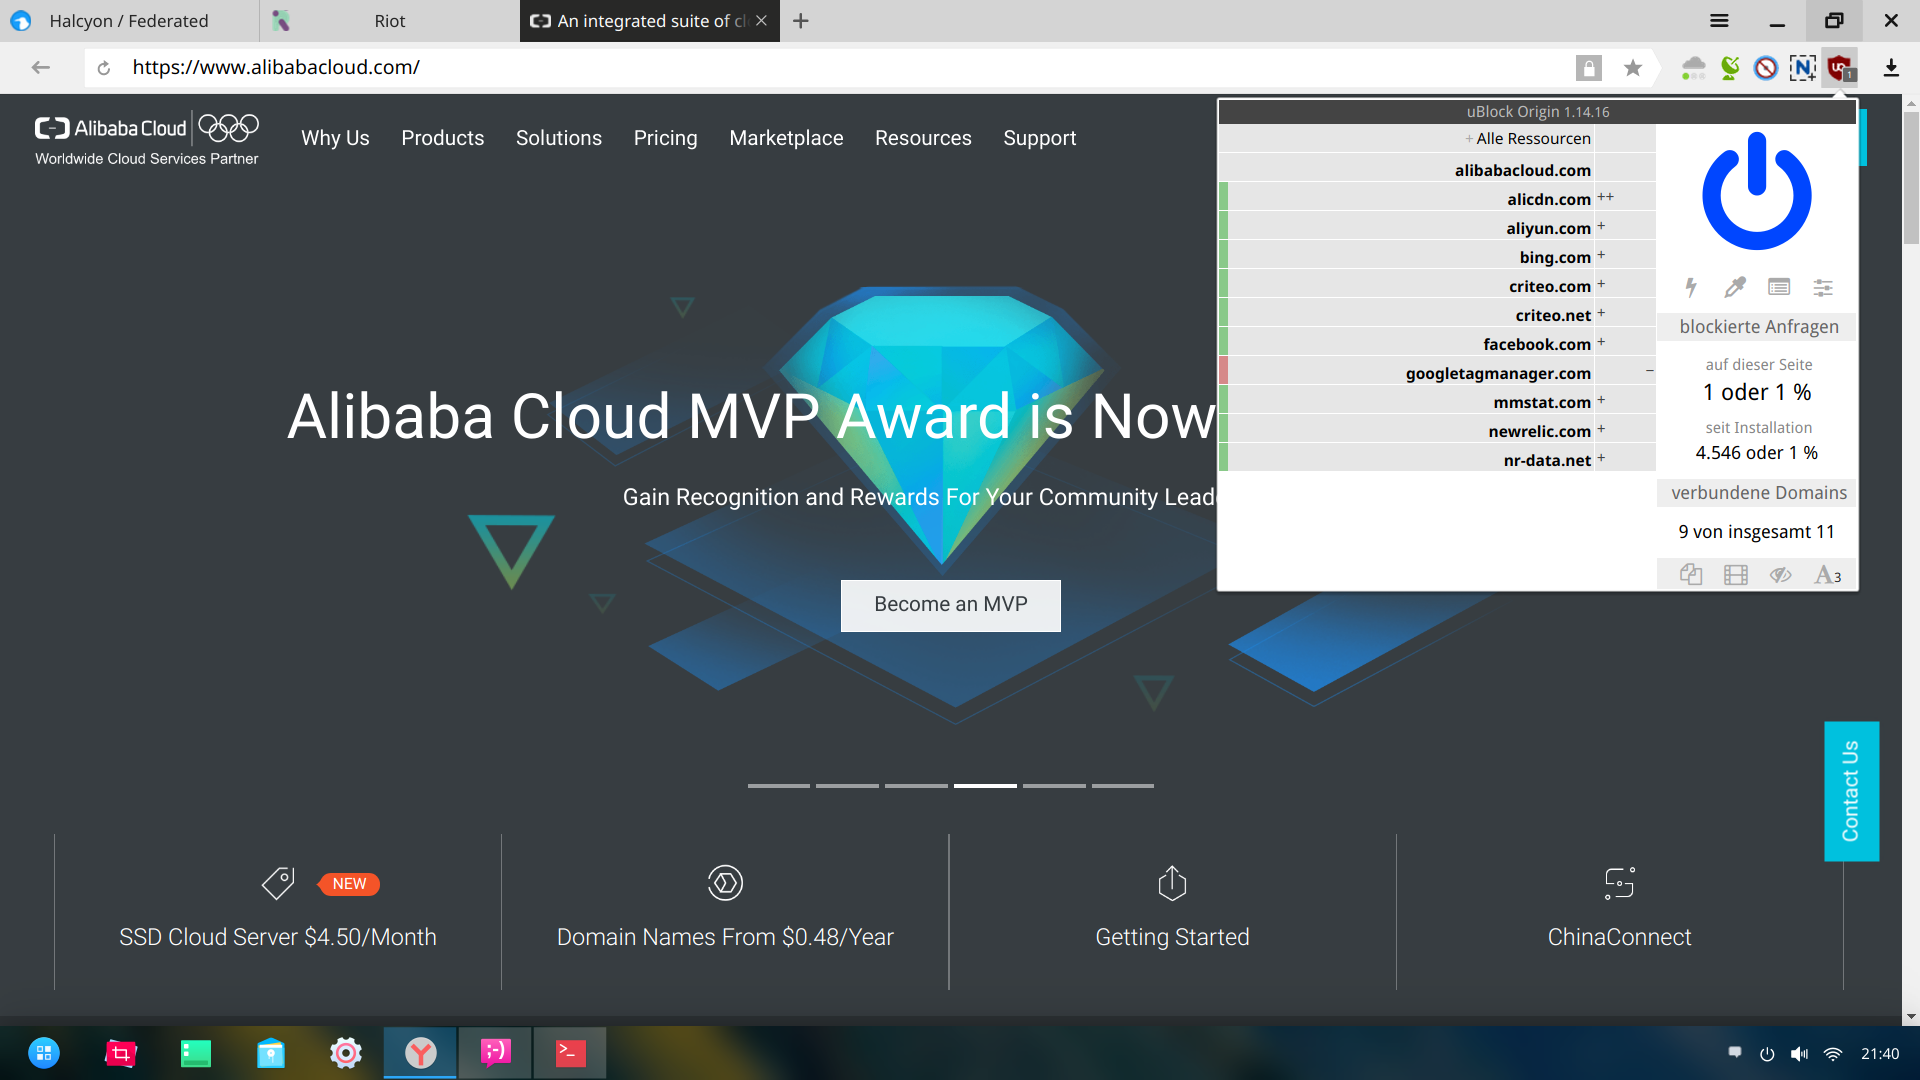Open the terminal app in taskbar
Viewport: 1920px width, 1080px height.
570,1052
